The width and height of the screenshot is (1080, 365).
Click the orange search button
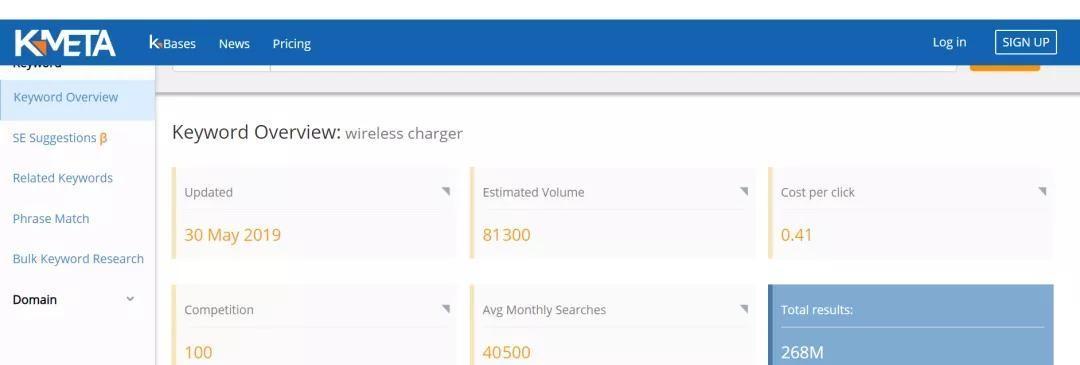[x=1005, y=67]
